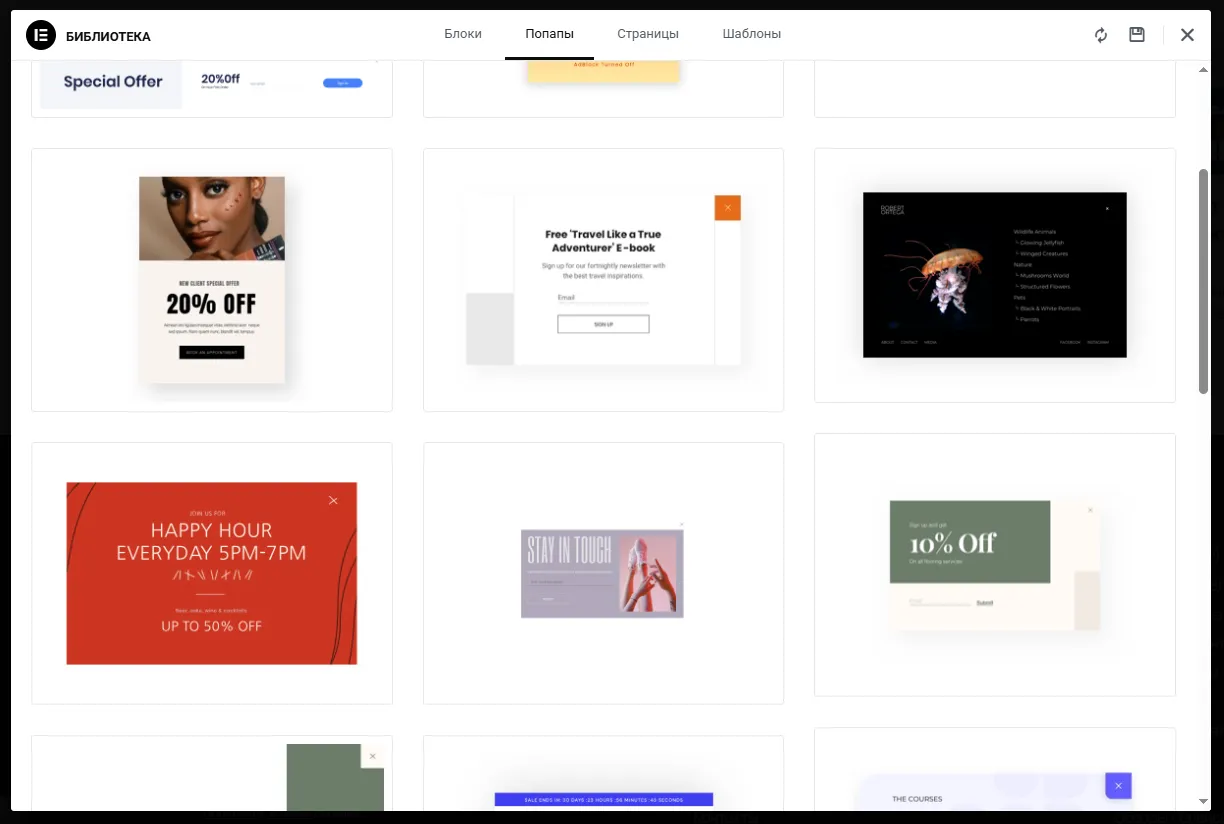Open the save template icon
This screenshot has width=1224, height=824.
[1137, 35]
